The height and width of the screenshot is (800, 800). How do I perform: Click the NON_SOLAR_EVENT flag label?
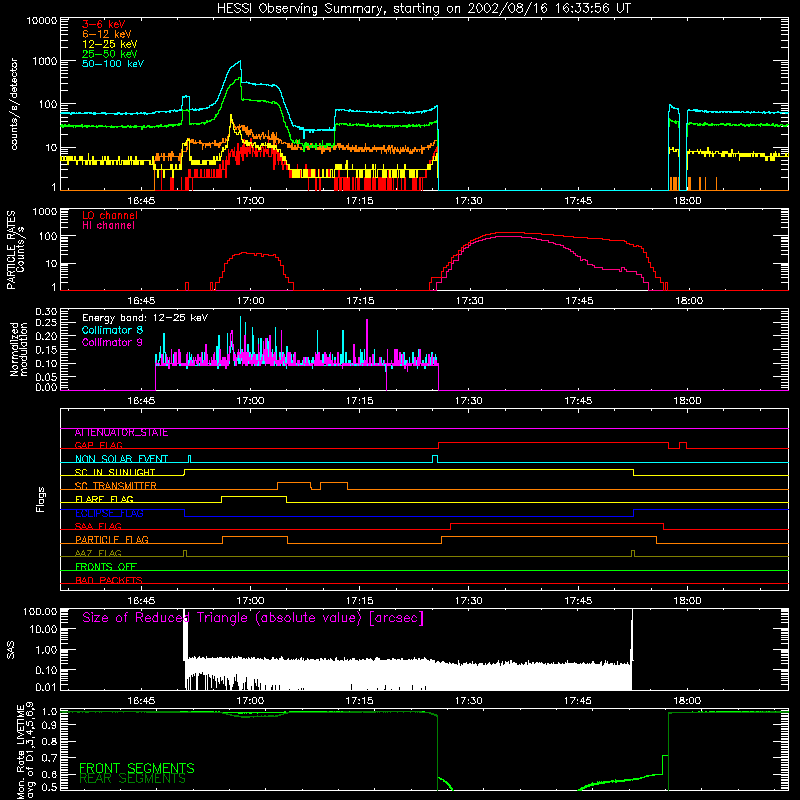tap(121, 459)
